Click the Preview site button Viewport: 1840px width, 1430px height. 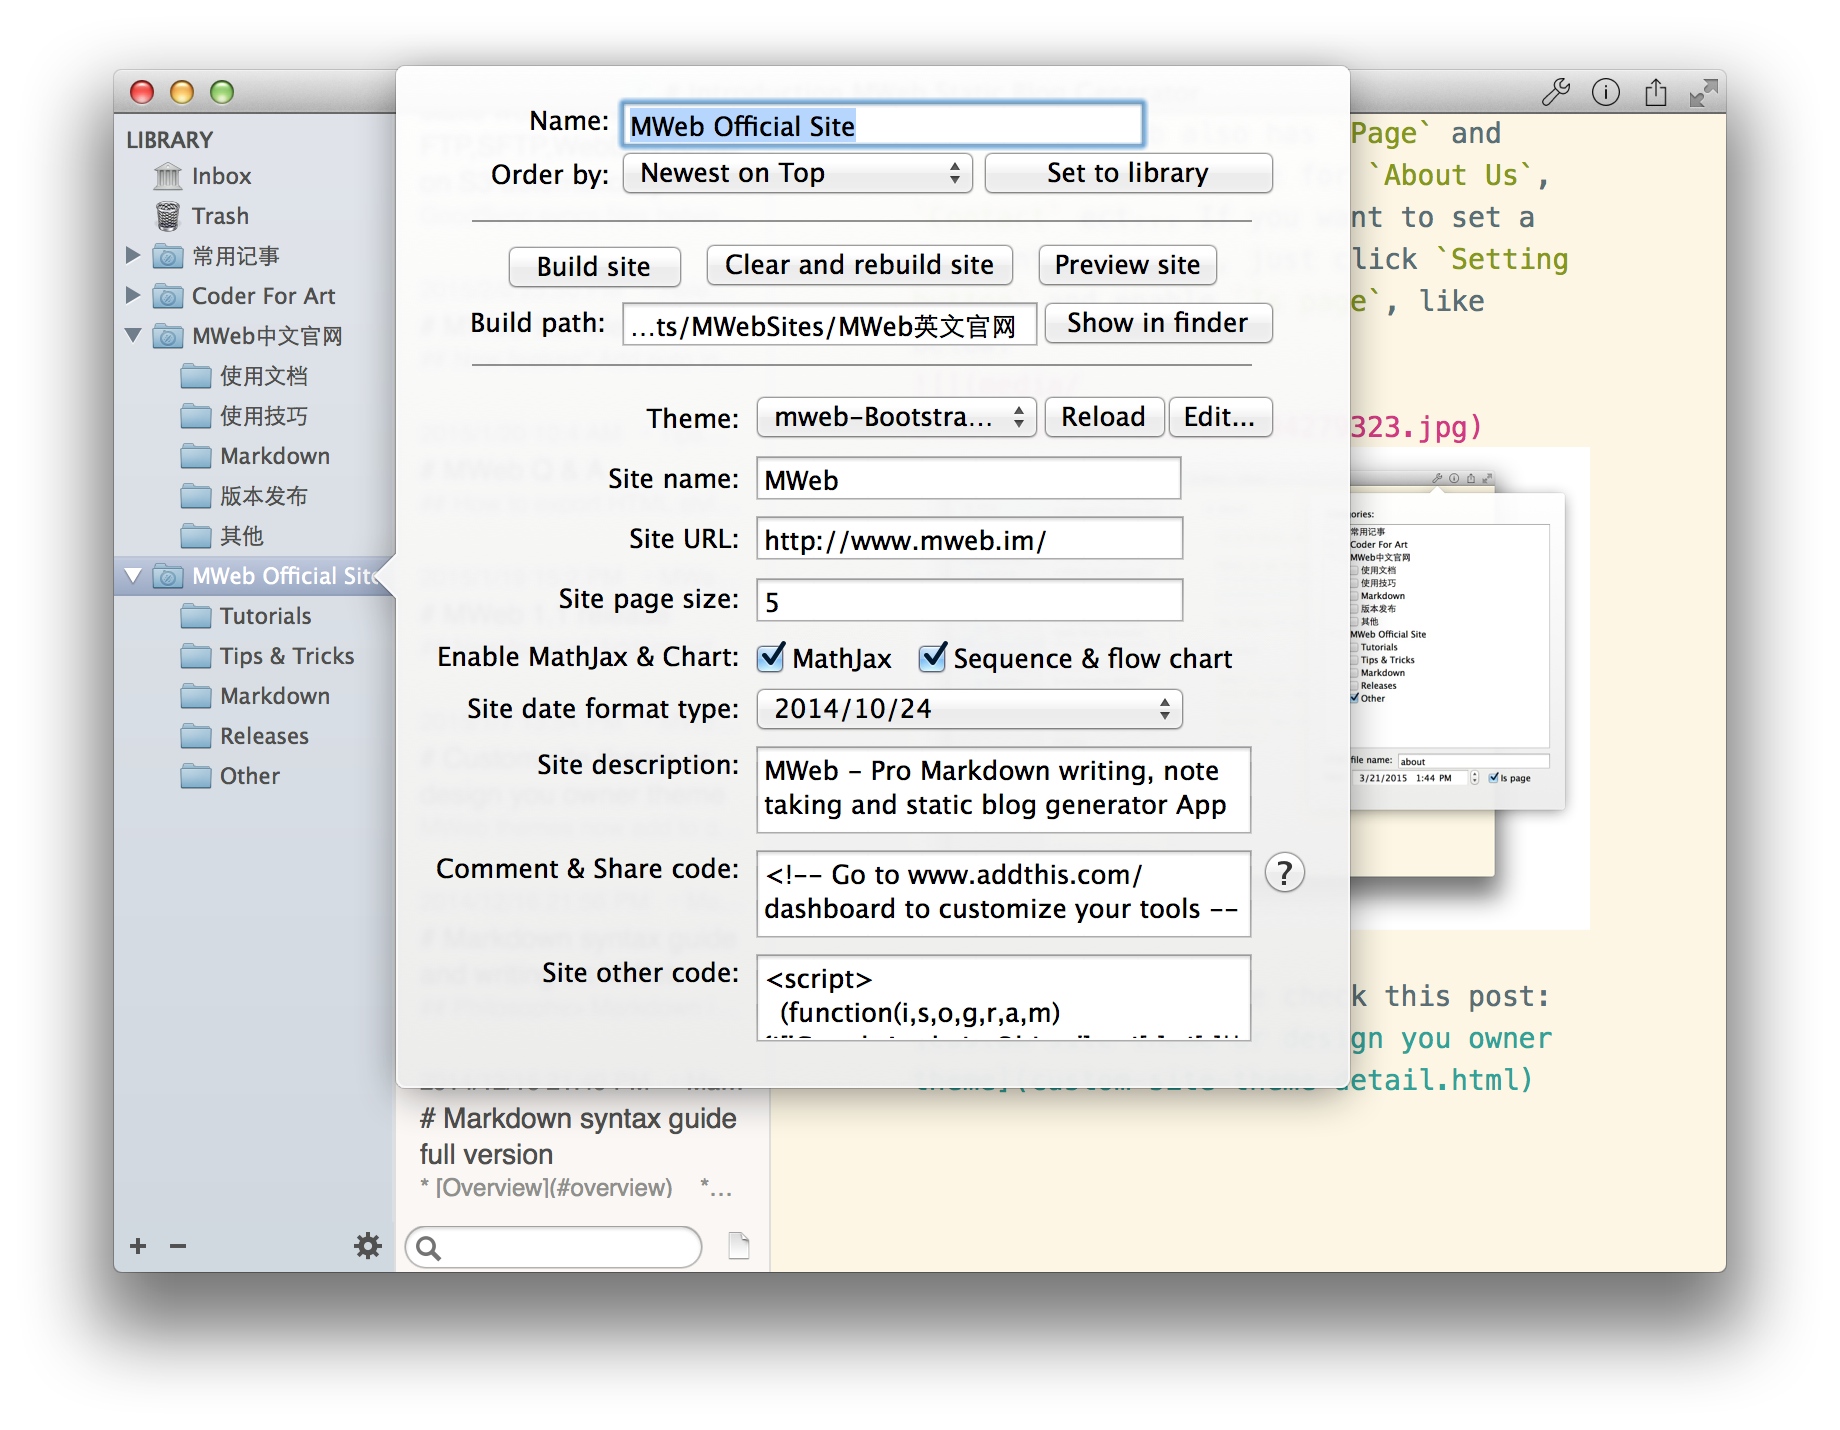coord(1127,265)
